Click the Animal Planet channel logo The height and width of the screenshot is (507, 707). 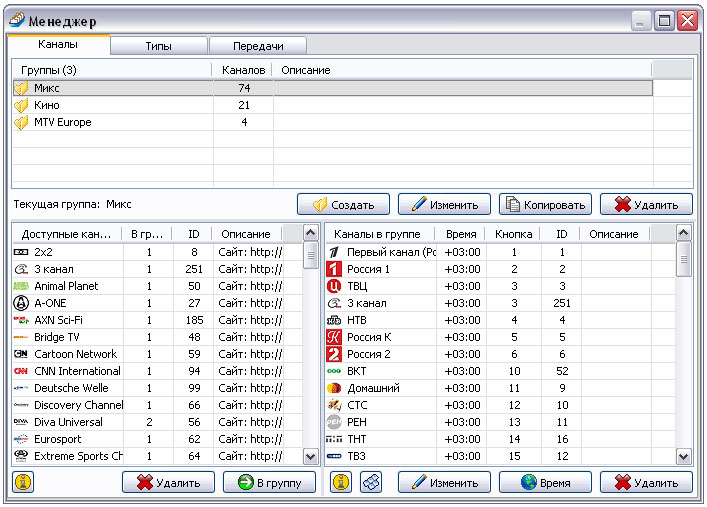[x=21, y=286]
